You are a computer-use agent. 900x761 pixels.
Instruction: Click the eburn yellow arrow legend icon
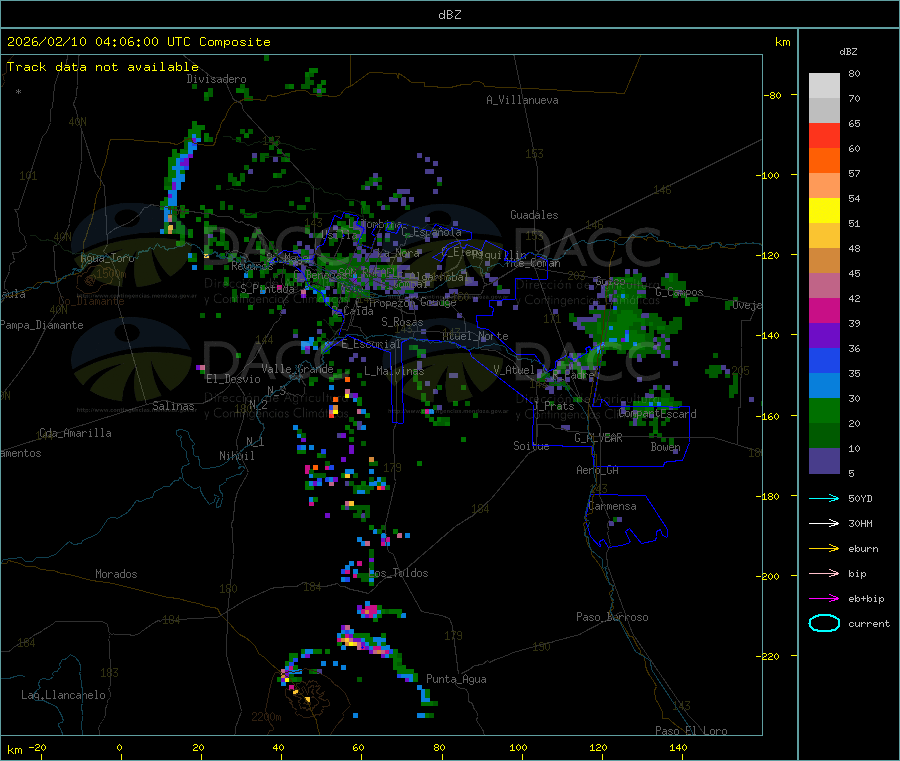pos(824,548)
